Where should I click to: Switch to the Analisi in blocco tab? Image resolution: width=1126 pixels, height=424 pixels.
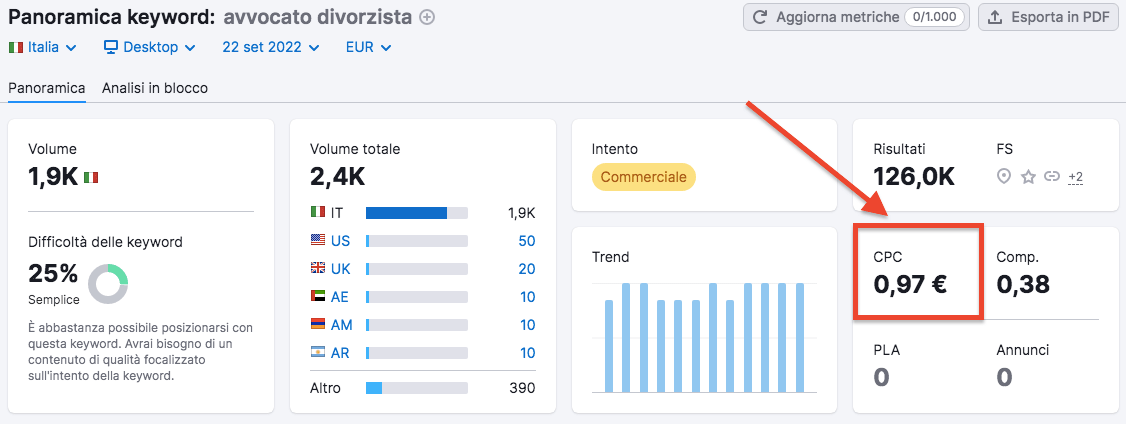click(155, 88)
